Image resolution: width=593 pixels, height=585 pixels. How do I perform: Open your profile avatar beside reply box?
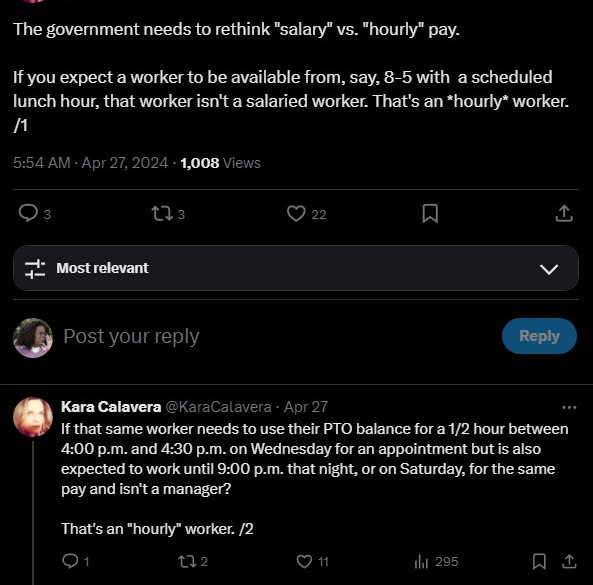tap(33, 338)
